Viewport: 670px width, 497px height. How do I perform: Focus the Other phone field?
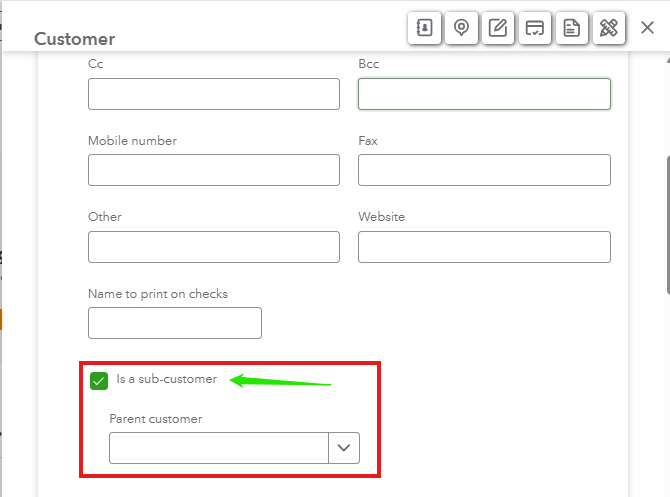click(x=214, y=247)
